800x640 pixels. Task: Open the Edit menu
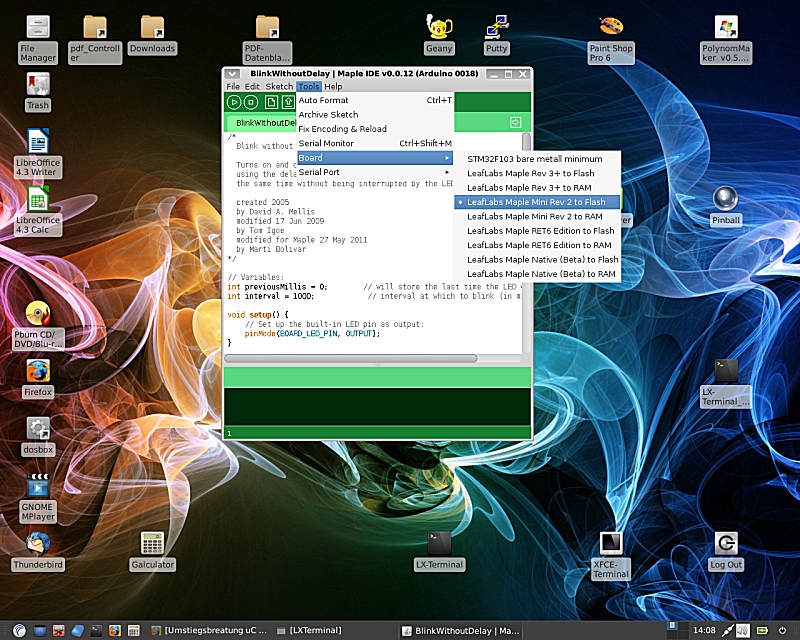[x=252, y=86]
